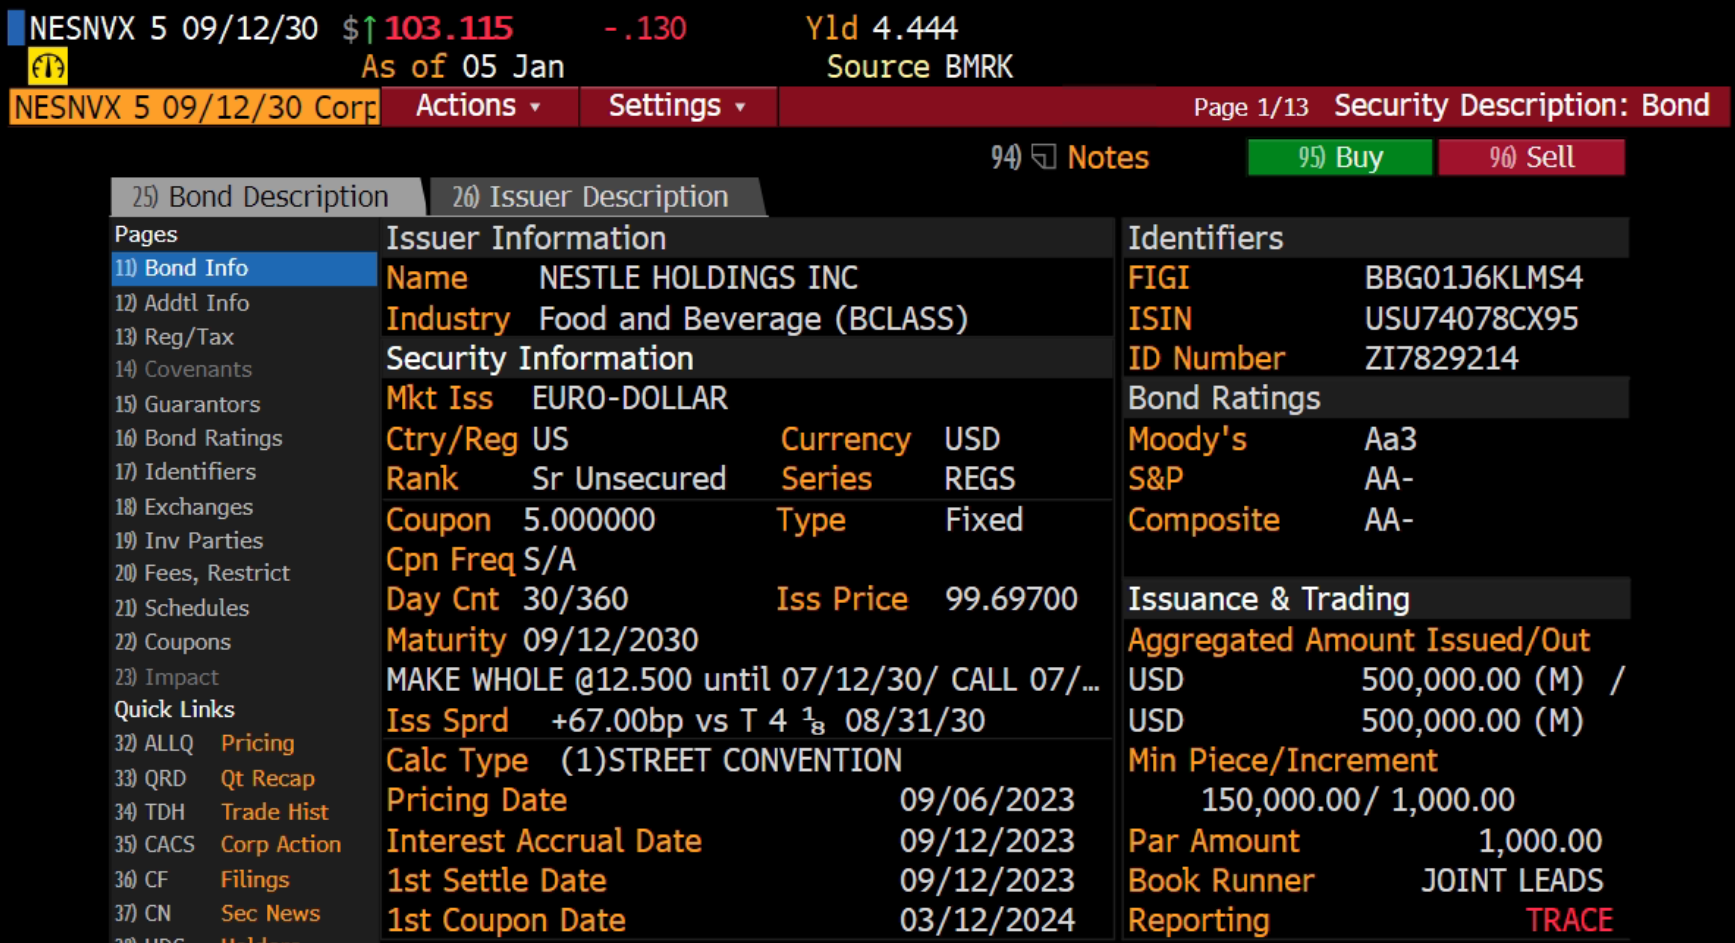
Task: Click the red Sell button
Action: click(1531, 157)
